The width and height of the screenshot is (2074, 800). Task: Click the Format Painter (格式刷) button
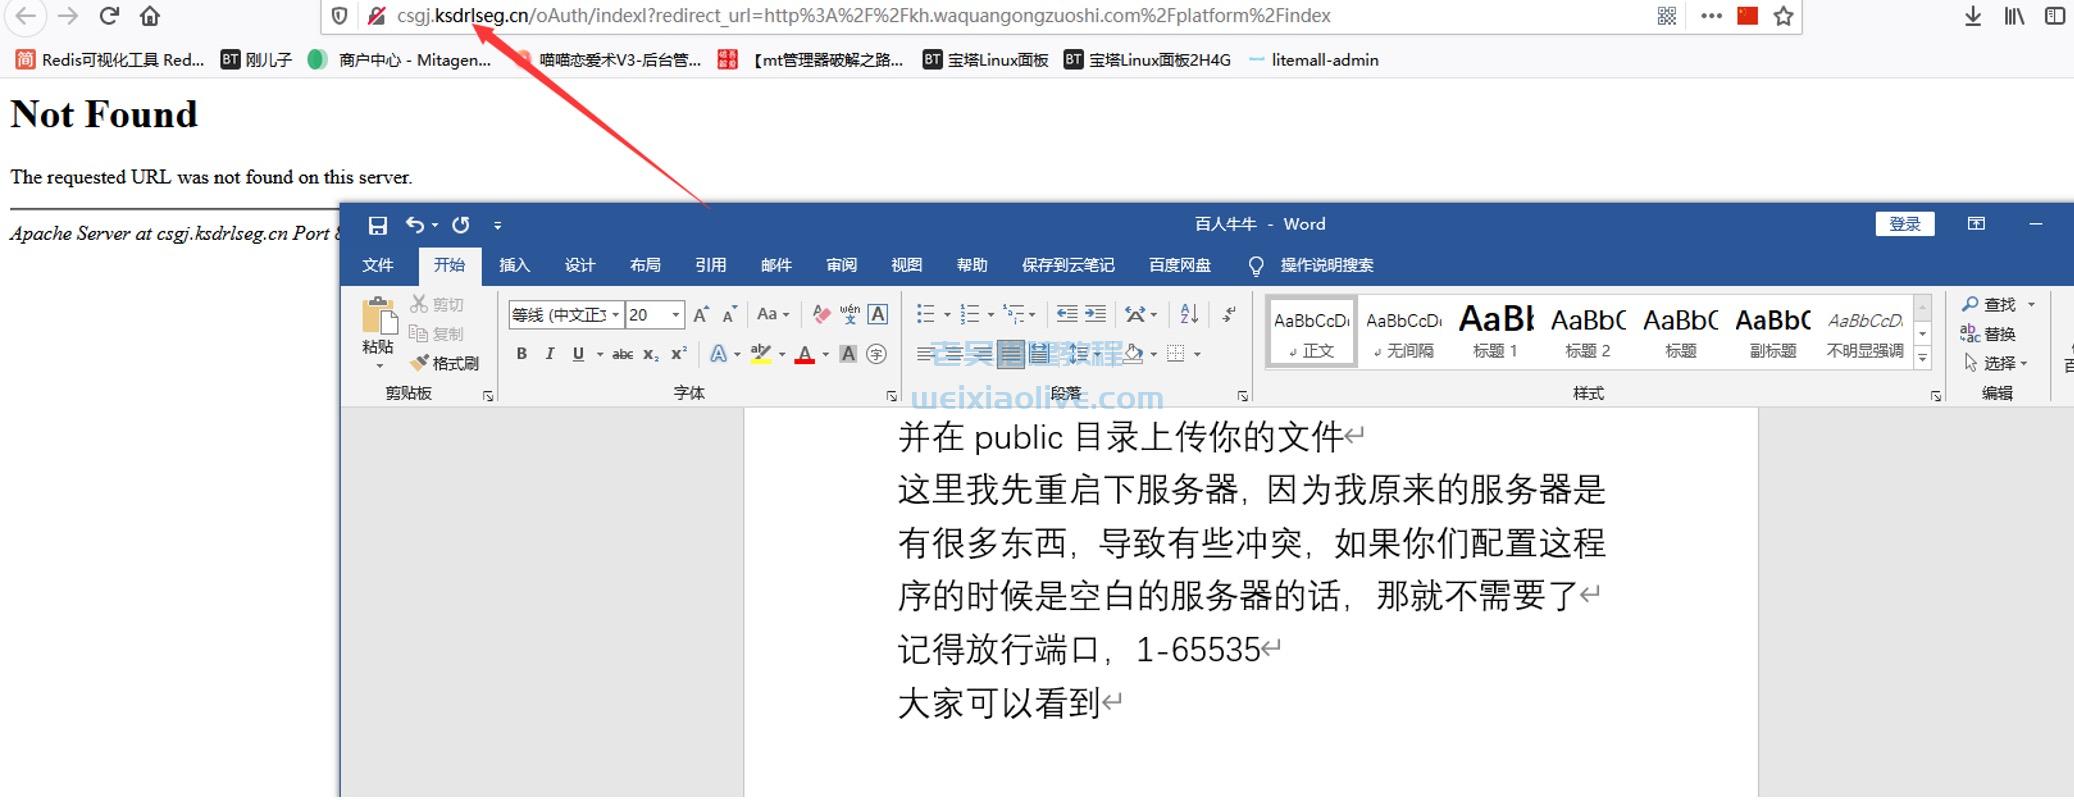pyautogui.click(x=445, y=363)
